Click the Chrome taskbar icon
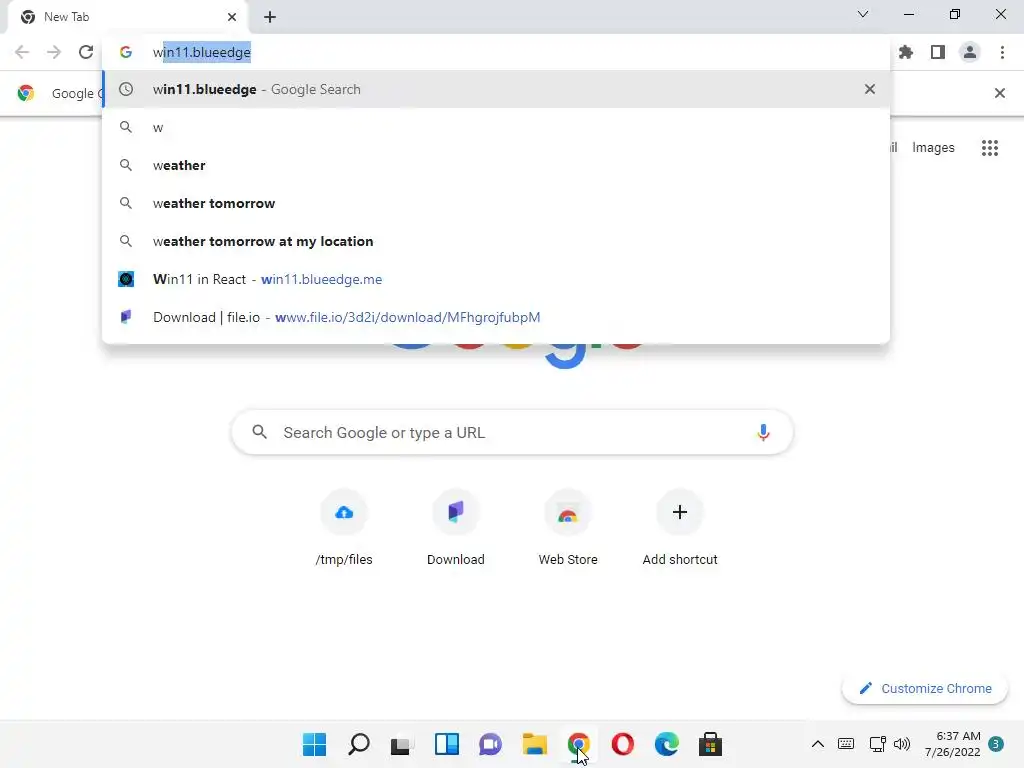 point(579,744)
